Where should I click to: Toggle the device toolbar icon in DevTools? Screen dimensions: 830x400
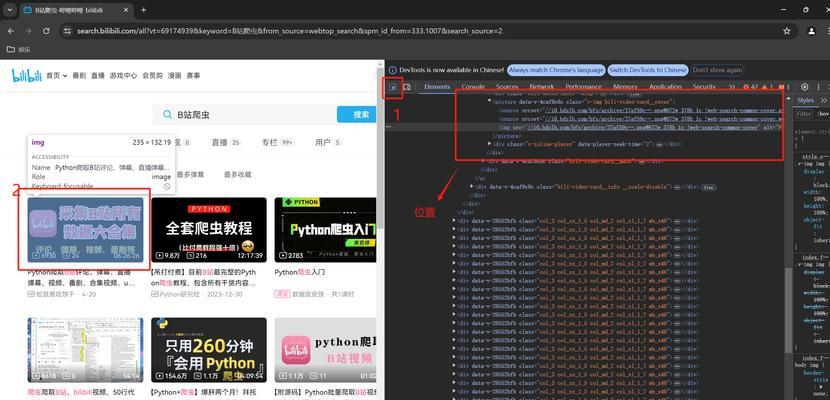(x=407, y=87)
